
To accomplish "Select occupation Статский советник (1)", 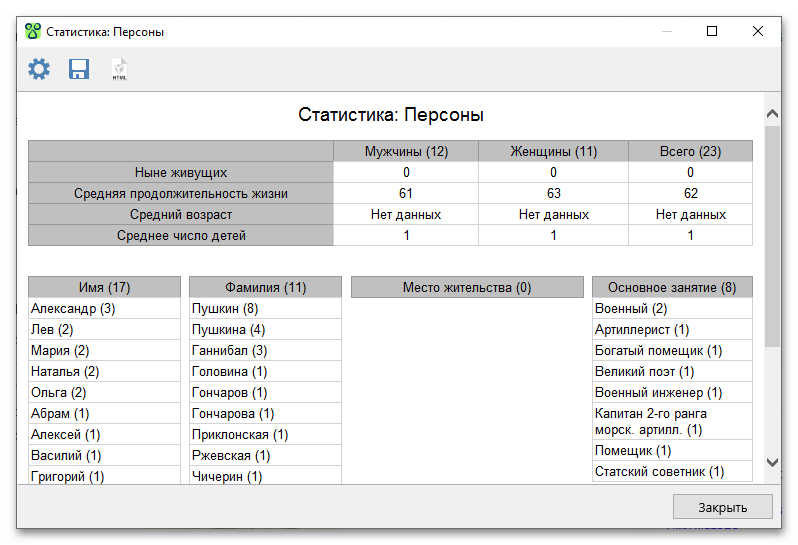I will click(672, 471).
